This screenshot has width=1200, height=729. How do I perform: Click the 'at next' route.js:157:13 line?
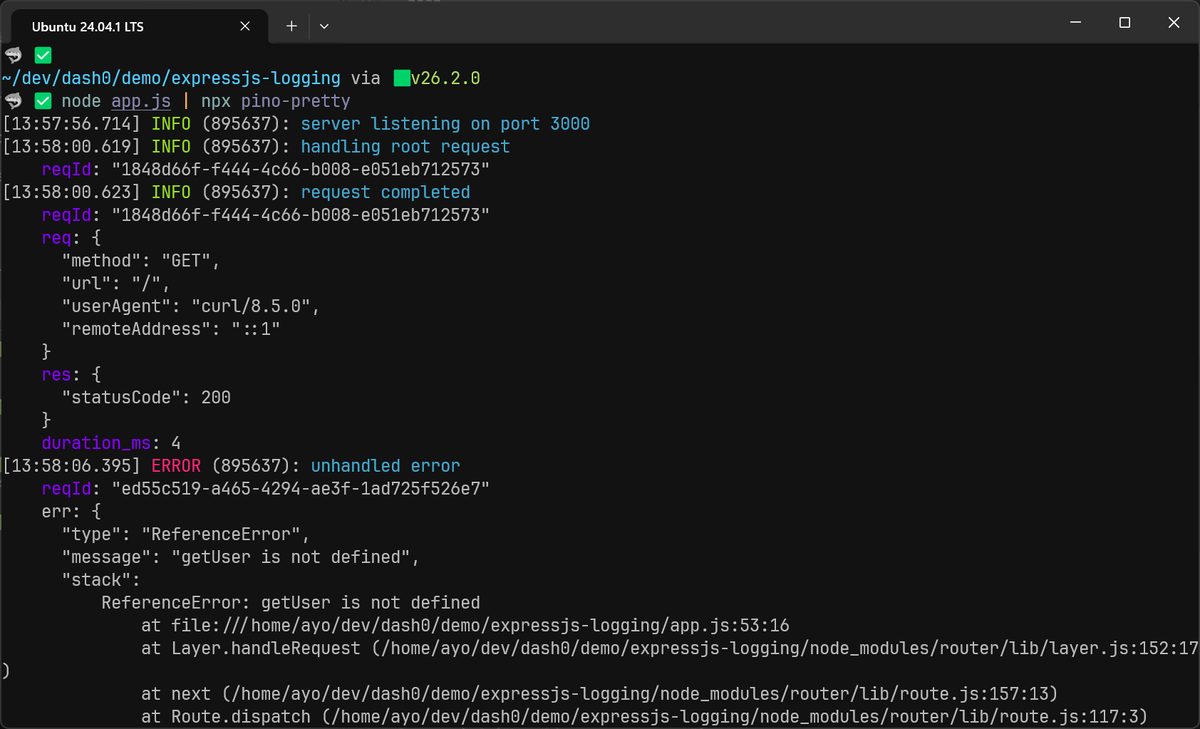coord(600,694)
